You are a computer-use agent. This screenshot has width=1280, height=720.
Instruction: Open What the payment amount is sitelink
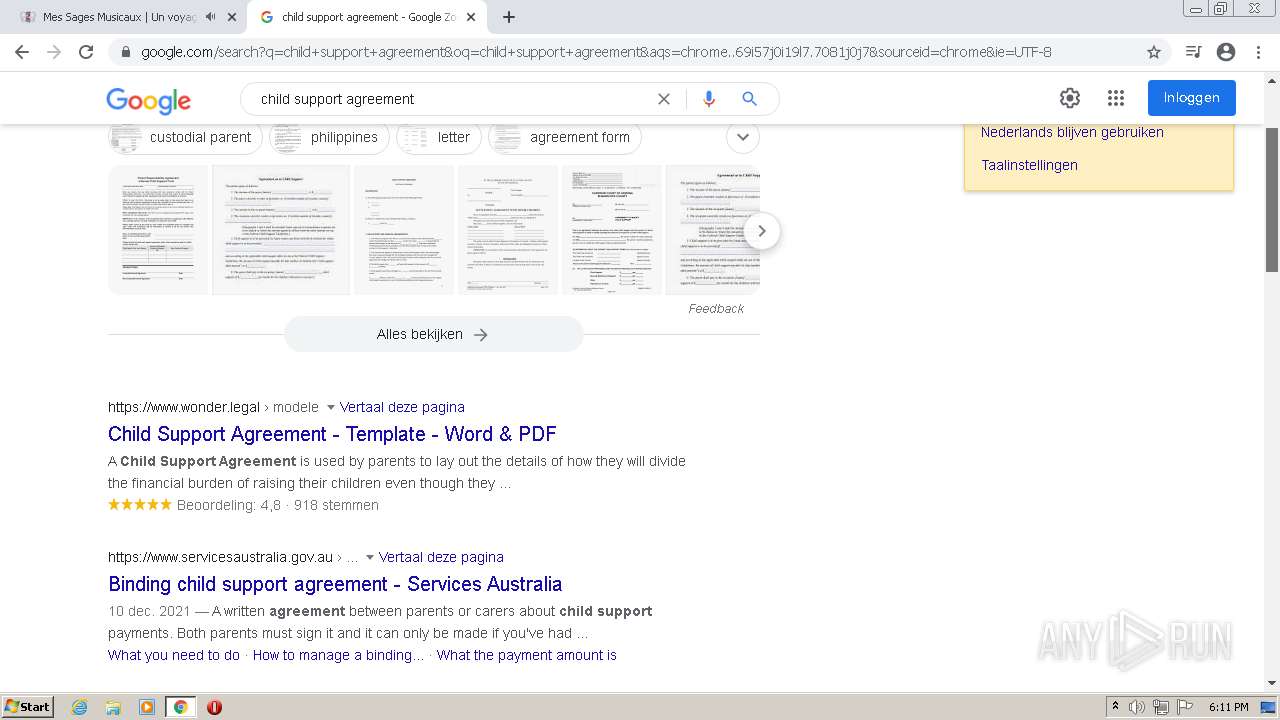coord(527,655)
